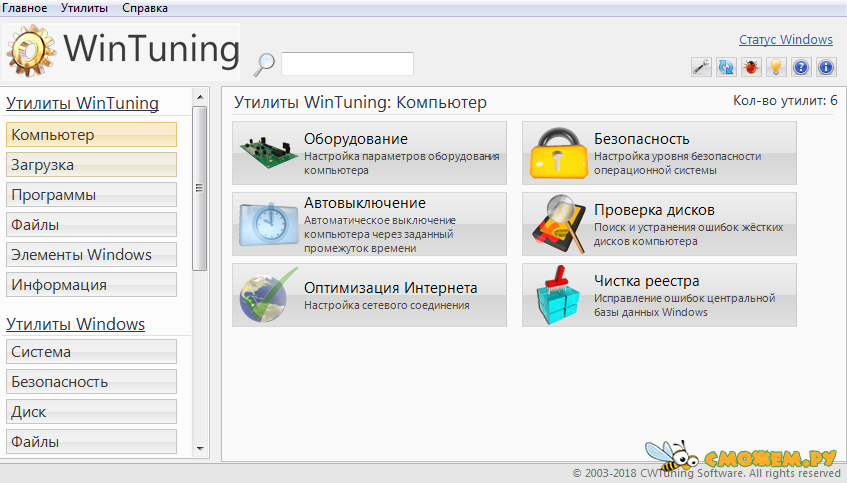This screenshot has width=847, height=483.
Task: Open the Проверка дисков title
Action: tap(654, 210)
